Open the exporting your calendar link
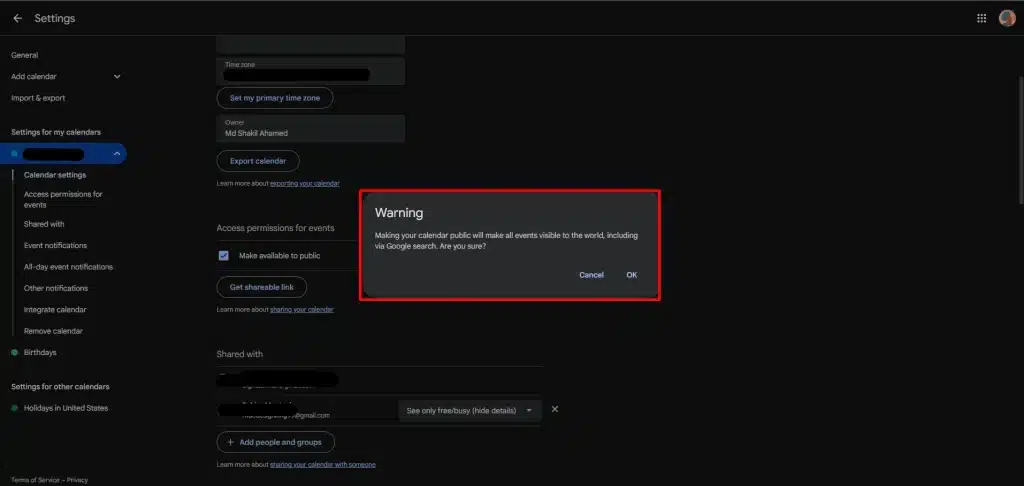This screenshot has height=486, width=1024. click(x=304, y=184)
